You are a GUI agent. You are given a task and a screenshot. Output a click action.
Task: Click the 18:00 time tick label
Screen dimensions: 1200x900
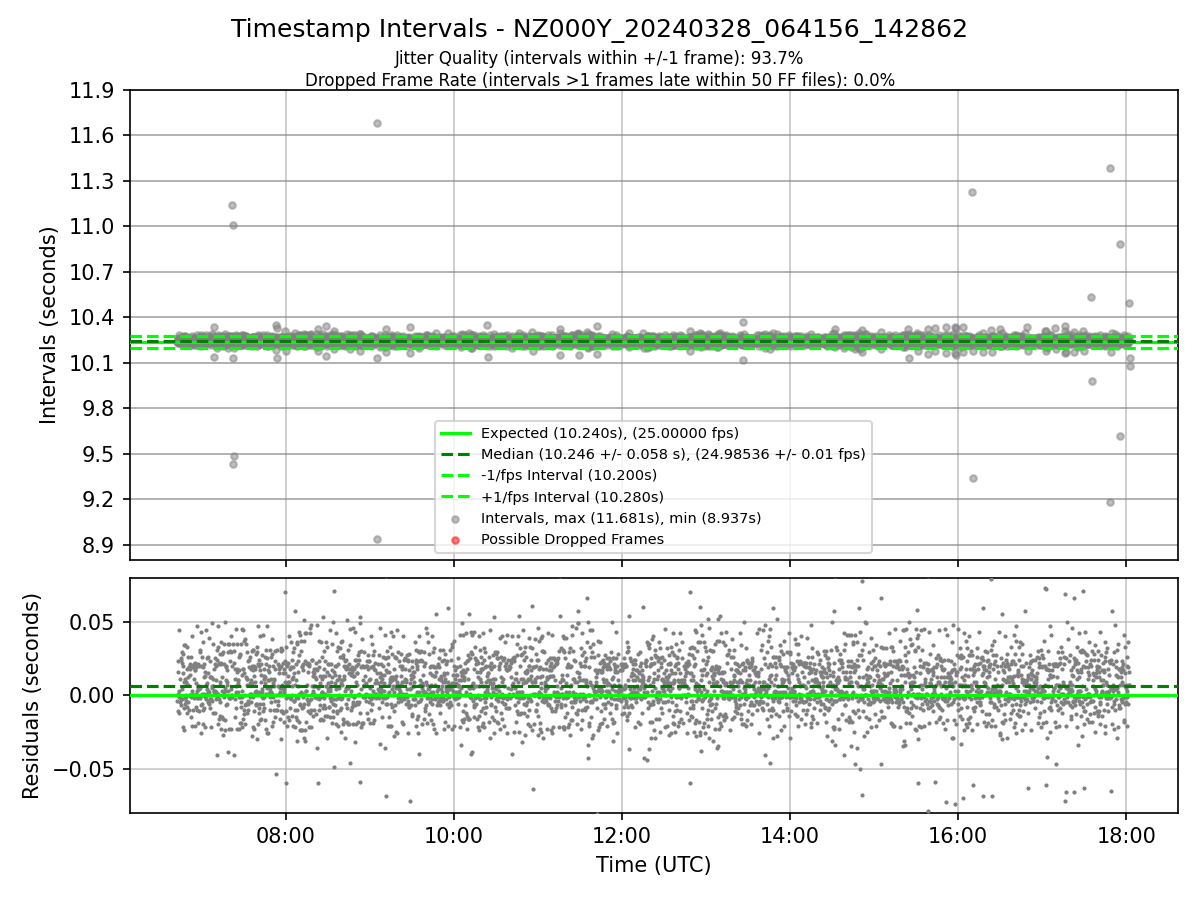point(1126,836)
